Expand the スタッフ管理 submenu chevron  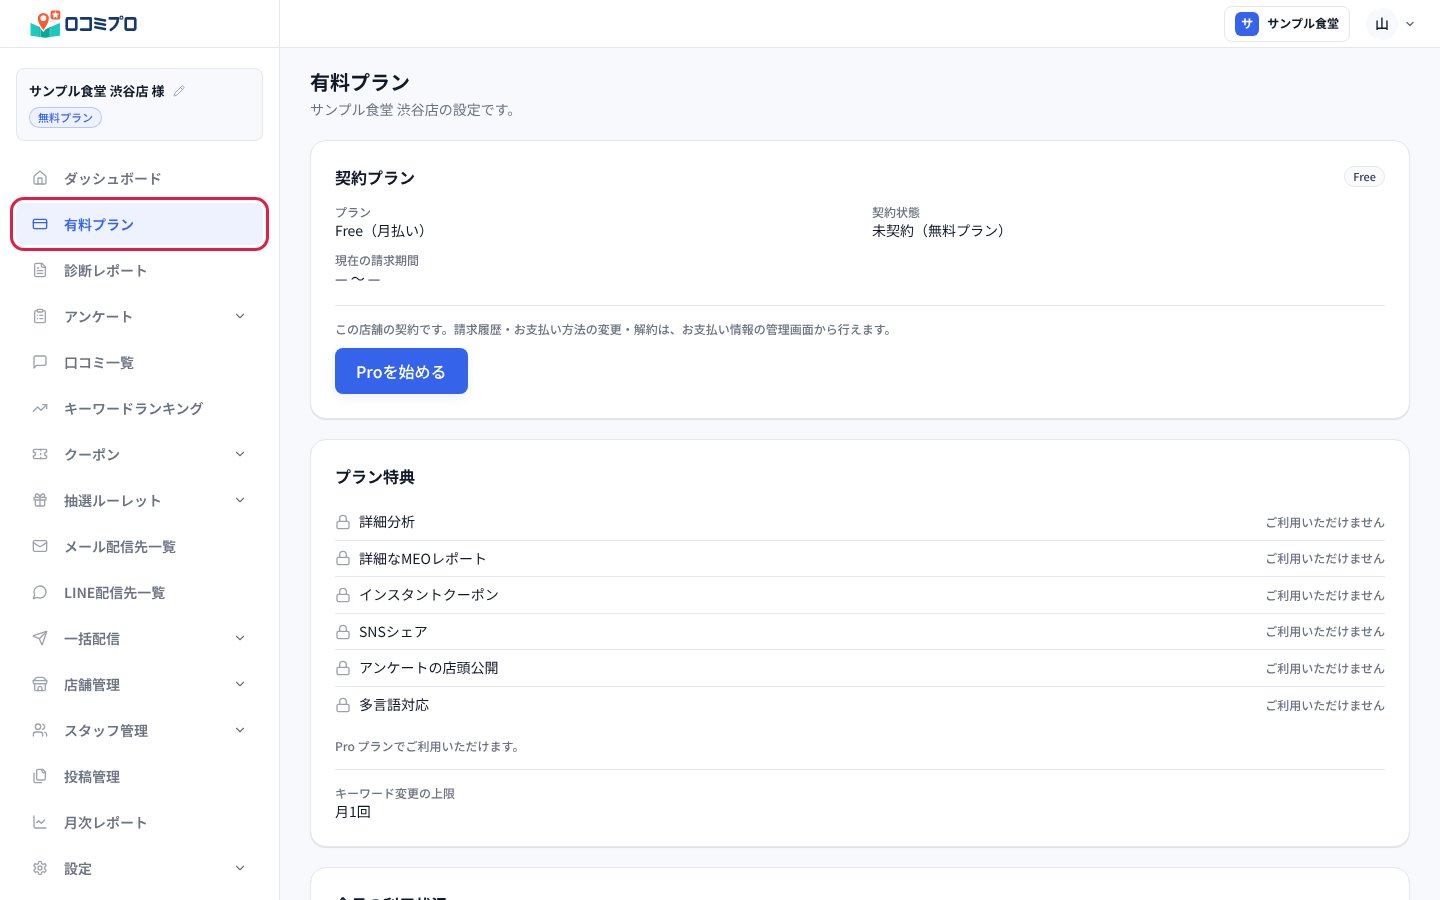[x=240, y=730]
